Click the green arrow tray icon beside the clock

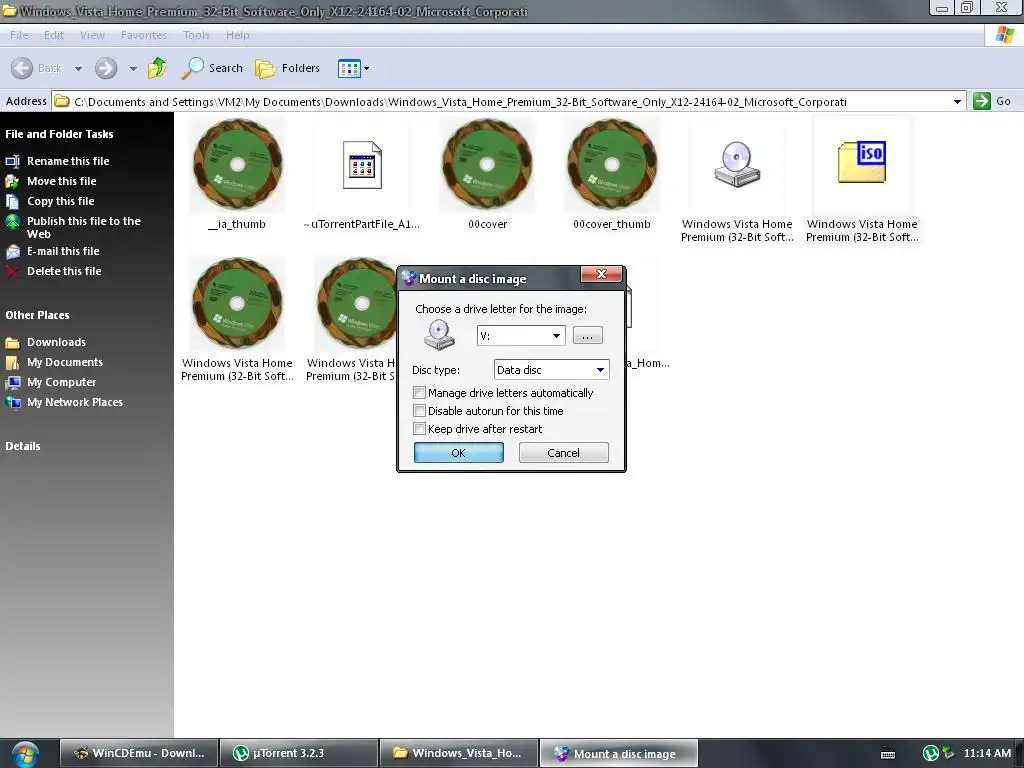pos(948,754)
